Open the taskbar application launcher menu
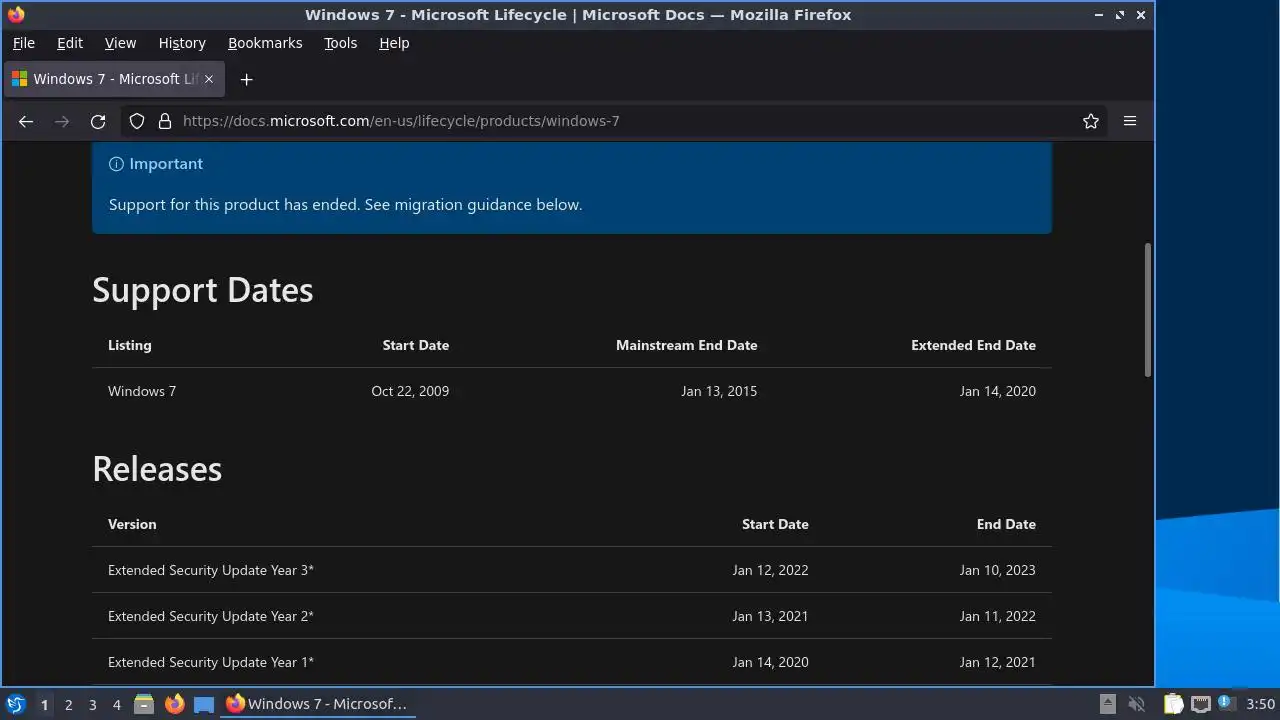The height and width of the screenshot is (720, 1280). pyautogui.click(x=16, y=704)
